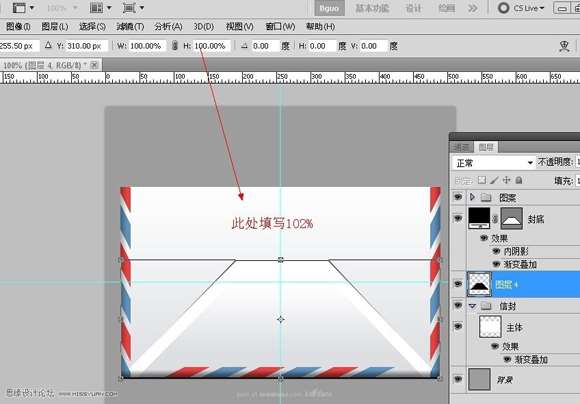Hide all effects of 封底 layer
580x404 pixels.
point(483,238)
